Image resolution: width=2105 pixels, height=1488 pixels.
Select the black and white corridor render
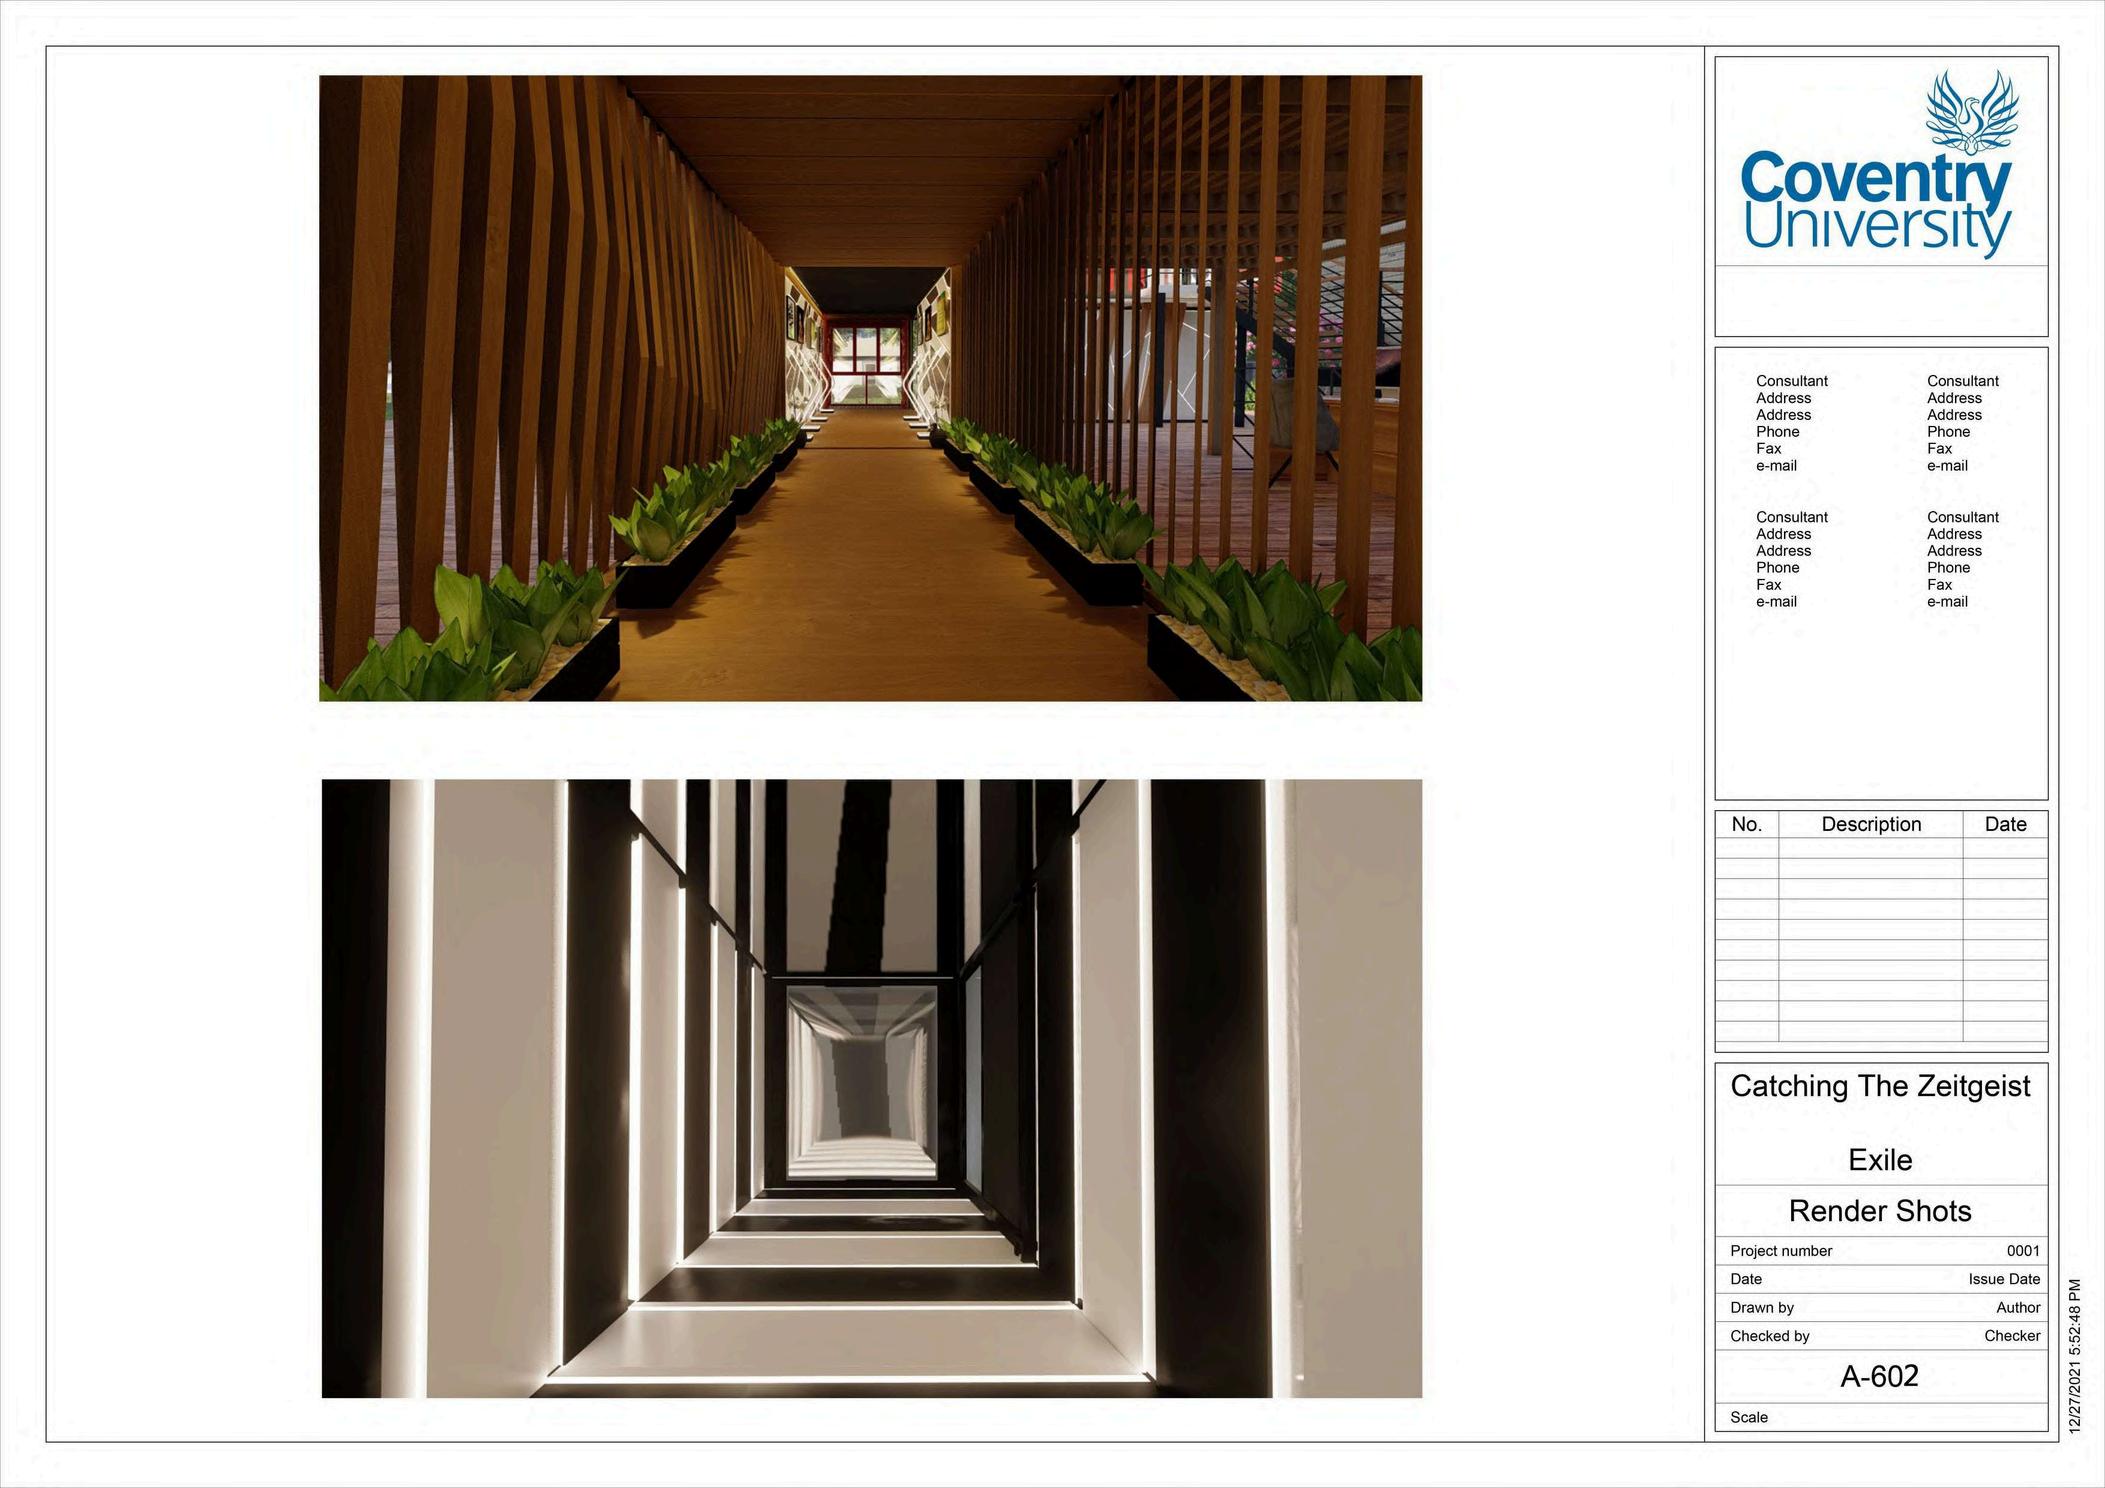coord(870,1088)
